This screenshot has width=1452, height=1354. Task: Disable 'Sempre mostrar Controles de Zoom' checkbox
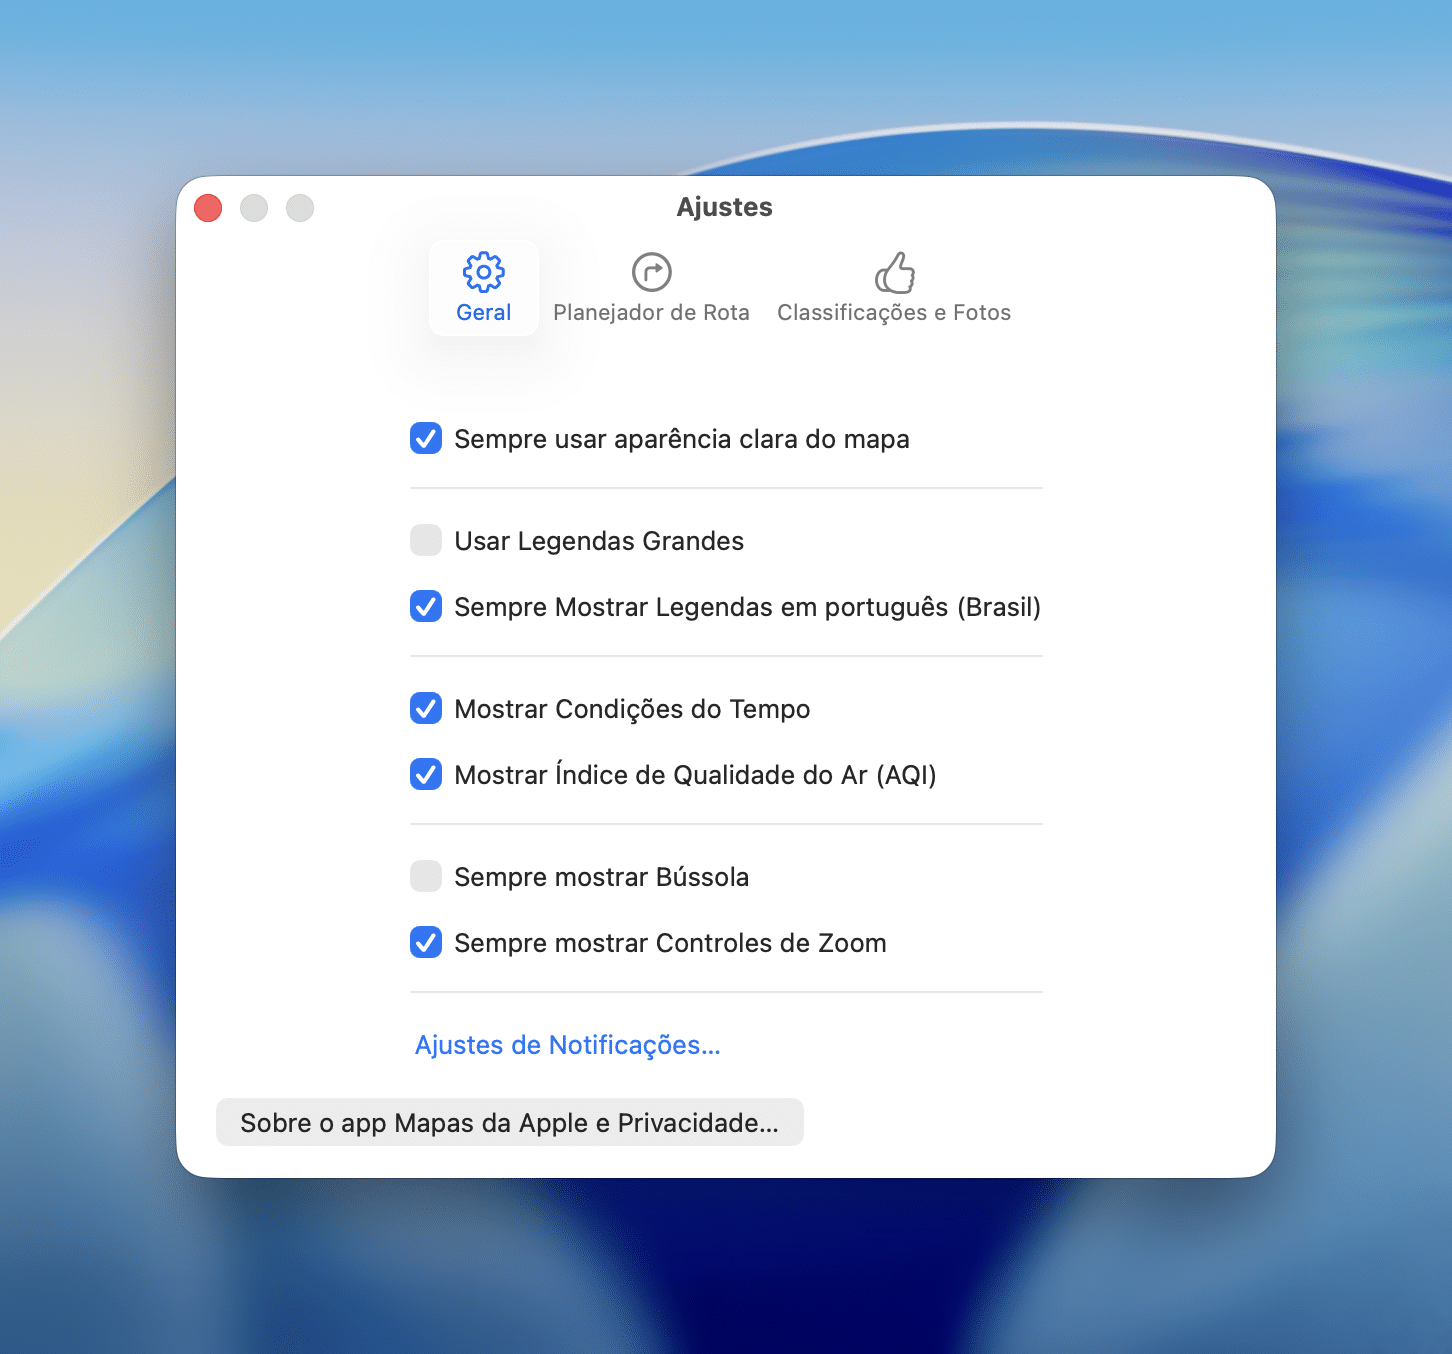426,943
